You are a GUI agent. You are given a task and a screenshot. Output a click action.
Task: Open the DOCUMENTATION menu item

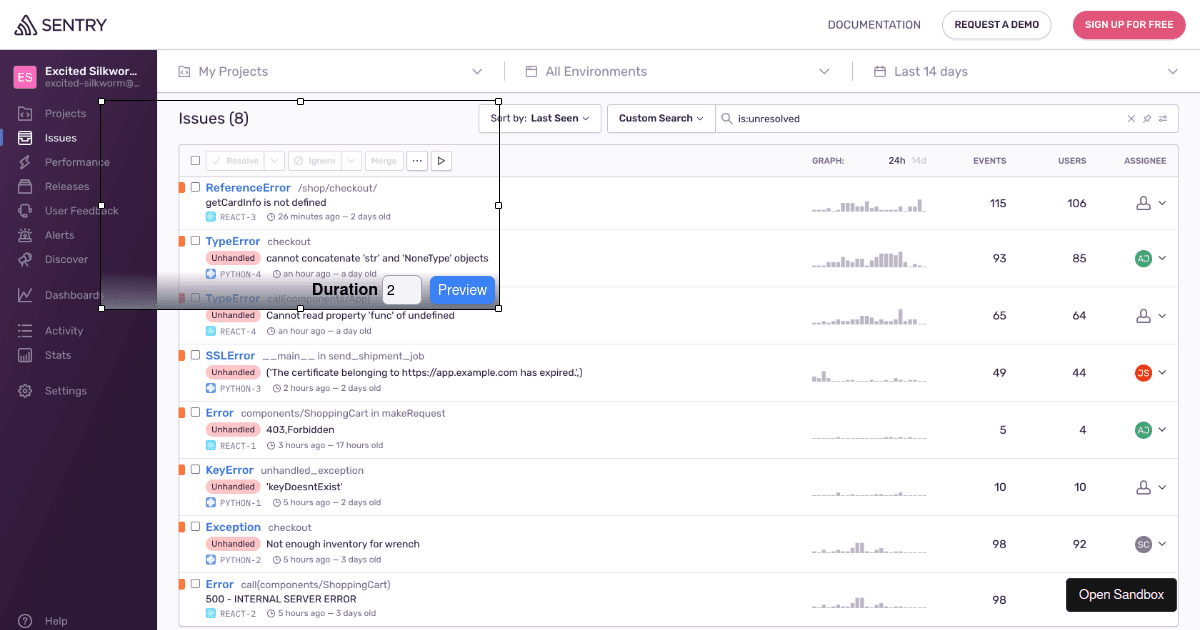click(x=874, y=24)
